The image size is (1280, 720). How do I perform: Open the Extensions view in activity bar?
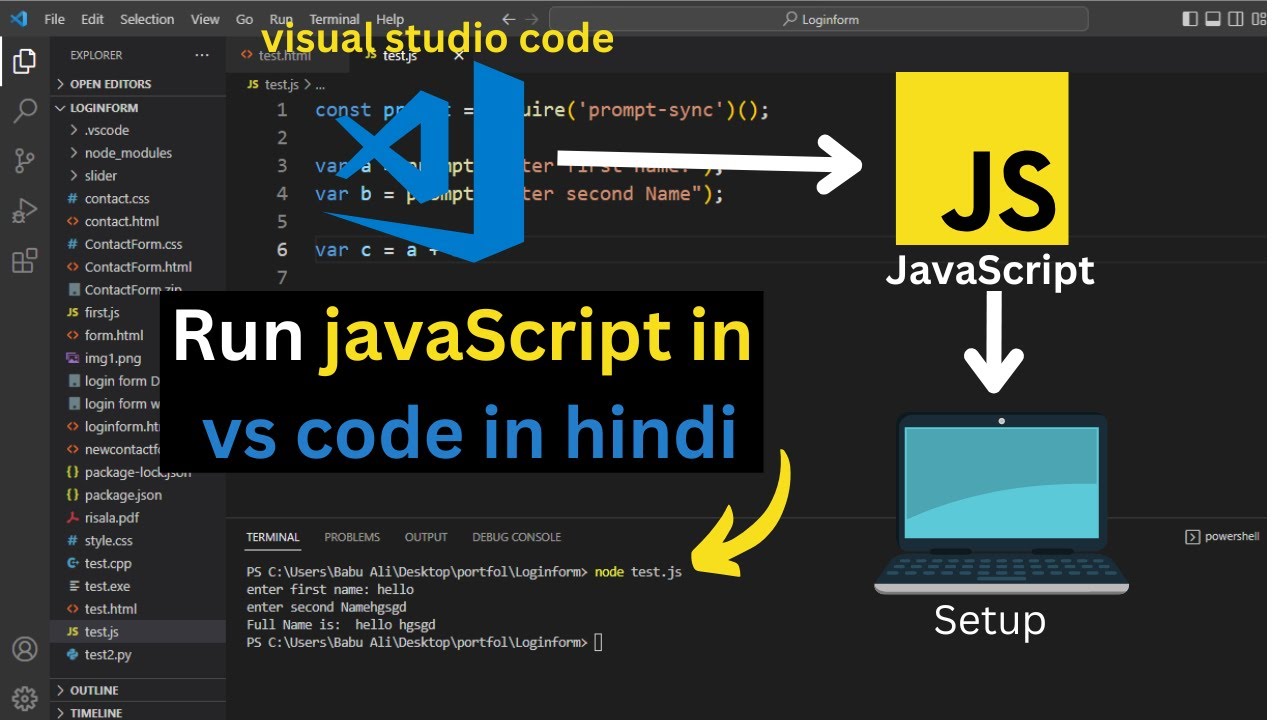tap(24, 261)
